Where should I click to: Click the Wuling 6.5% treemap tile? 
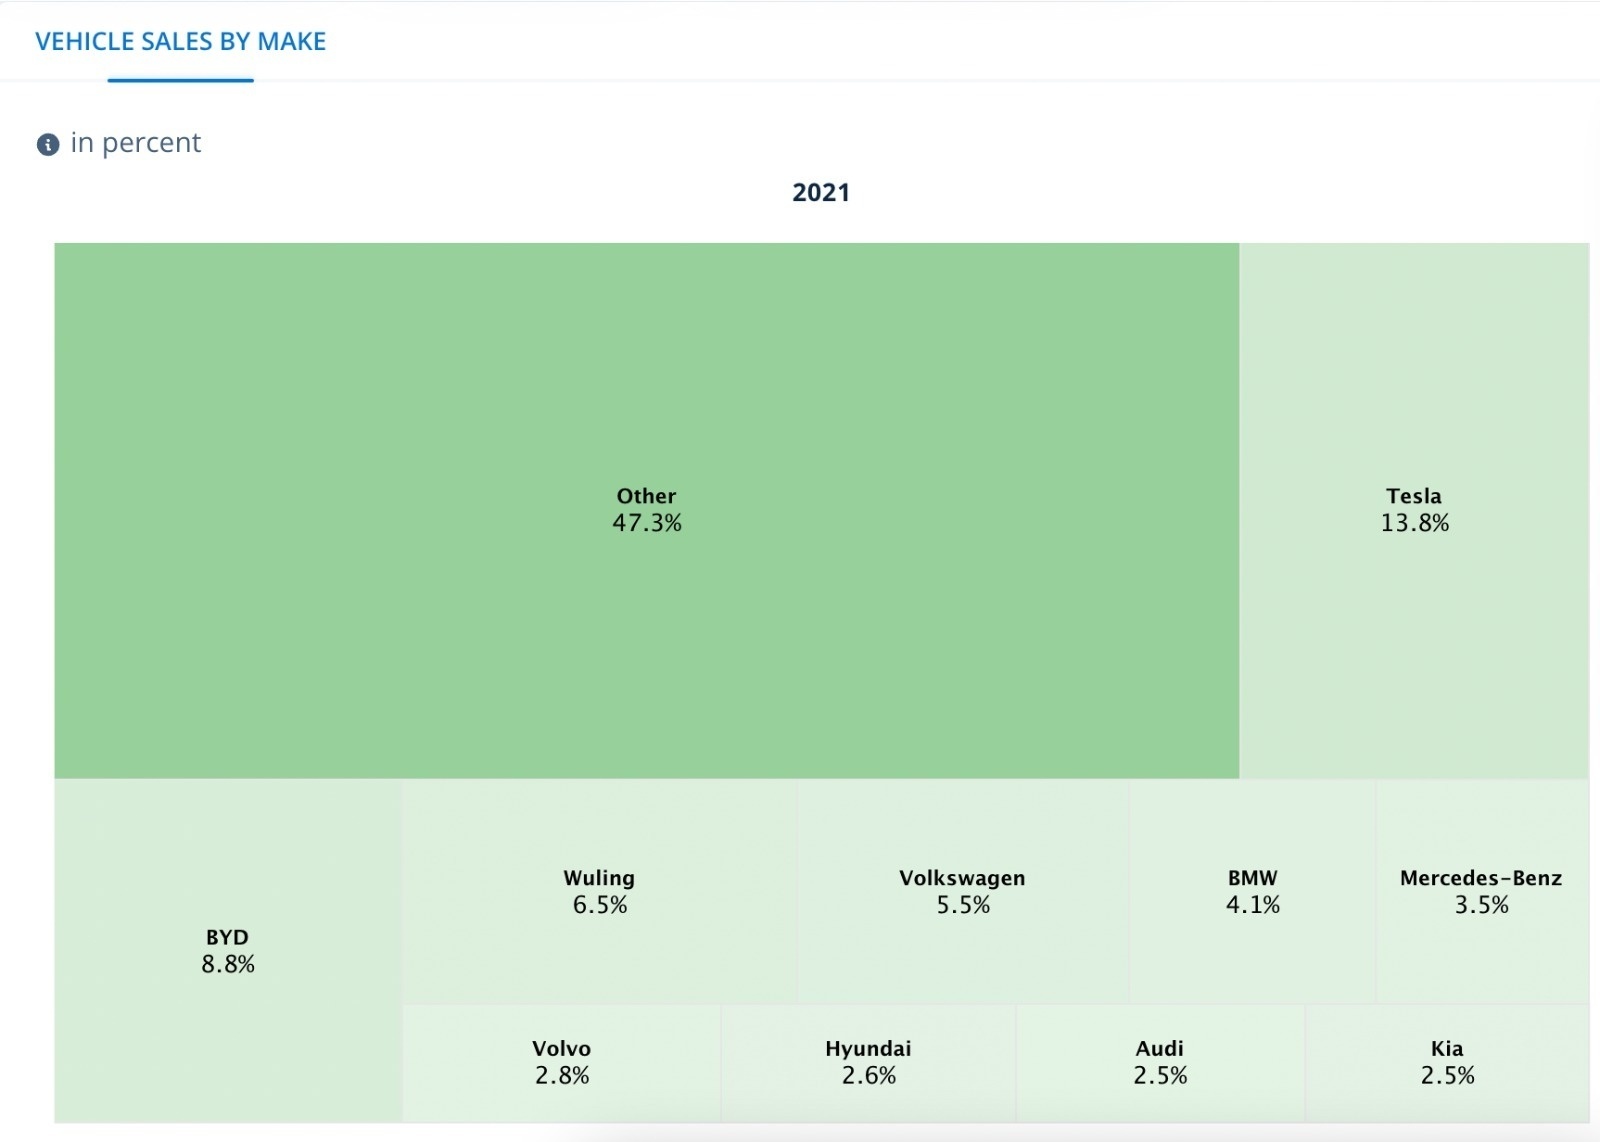599,891
